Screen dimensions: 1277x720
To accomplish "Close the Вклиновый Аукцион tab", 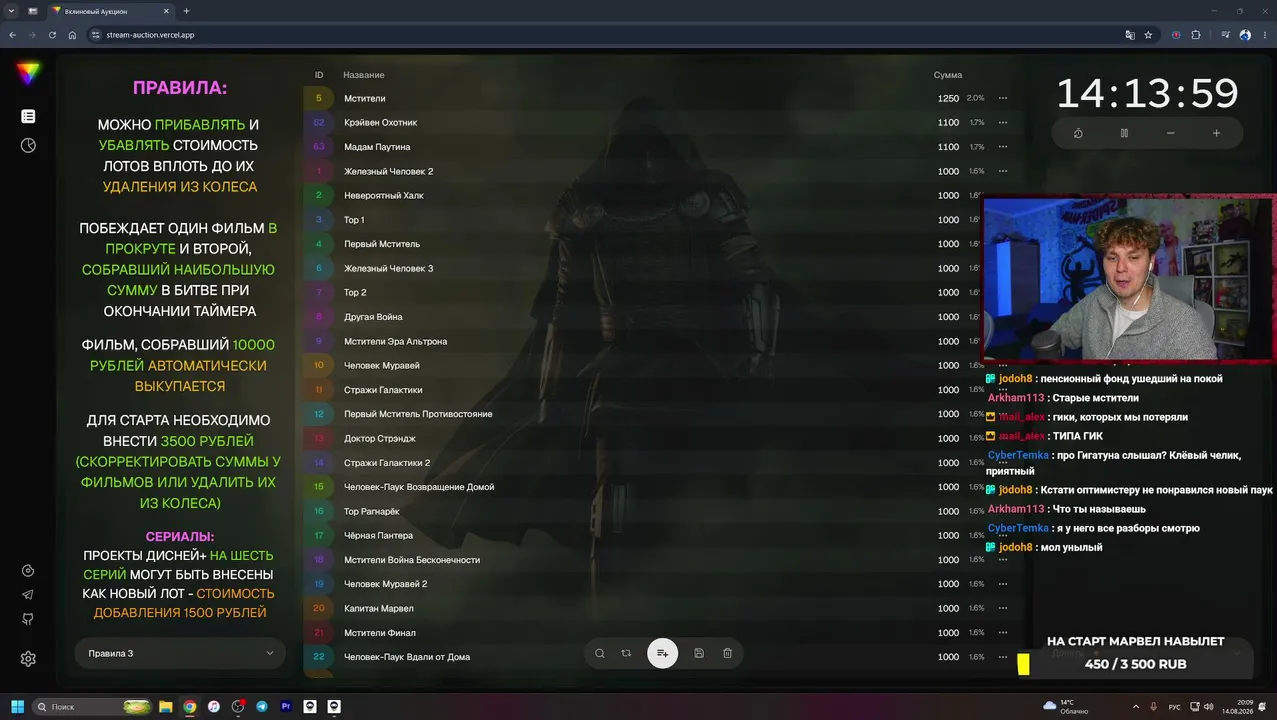I will (x=167, y=11).
